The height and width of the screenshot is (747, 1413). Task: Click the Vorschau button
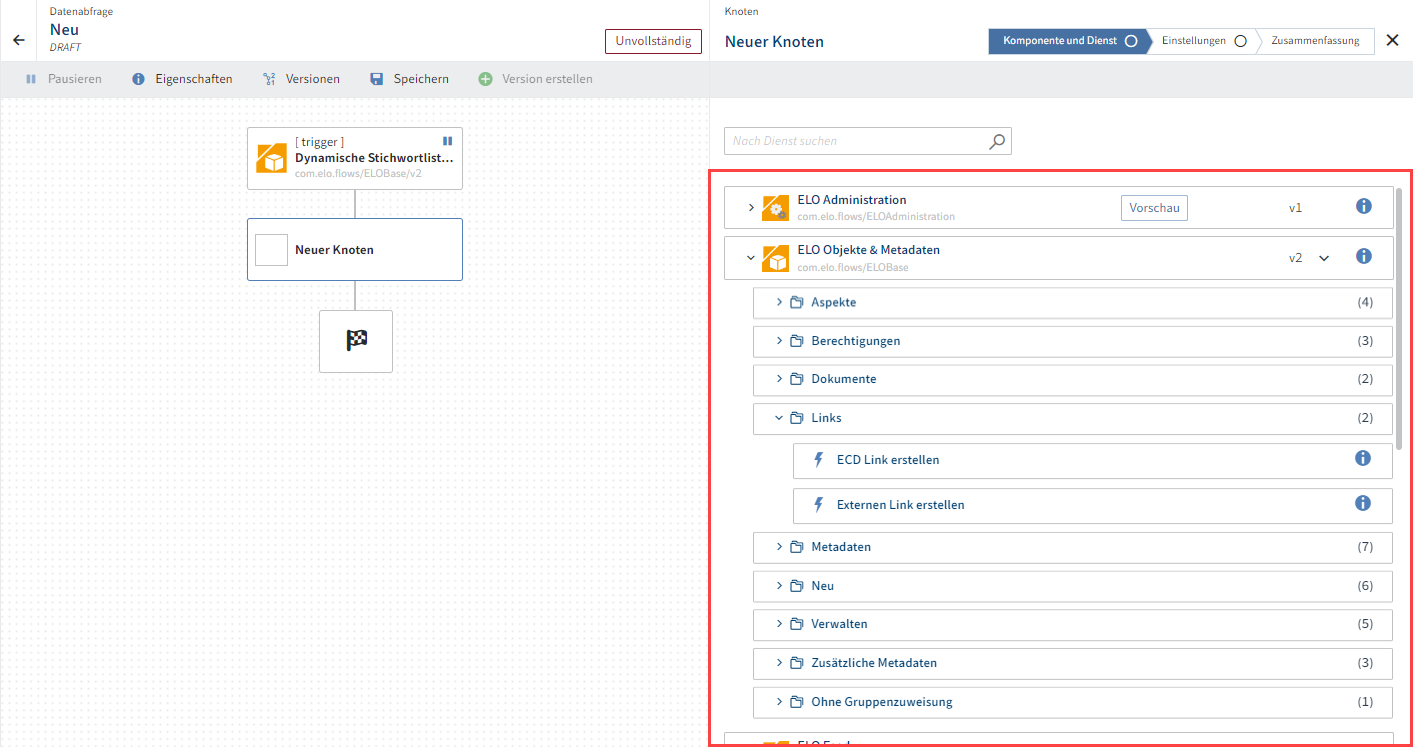coord(1154,208)
